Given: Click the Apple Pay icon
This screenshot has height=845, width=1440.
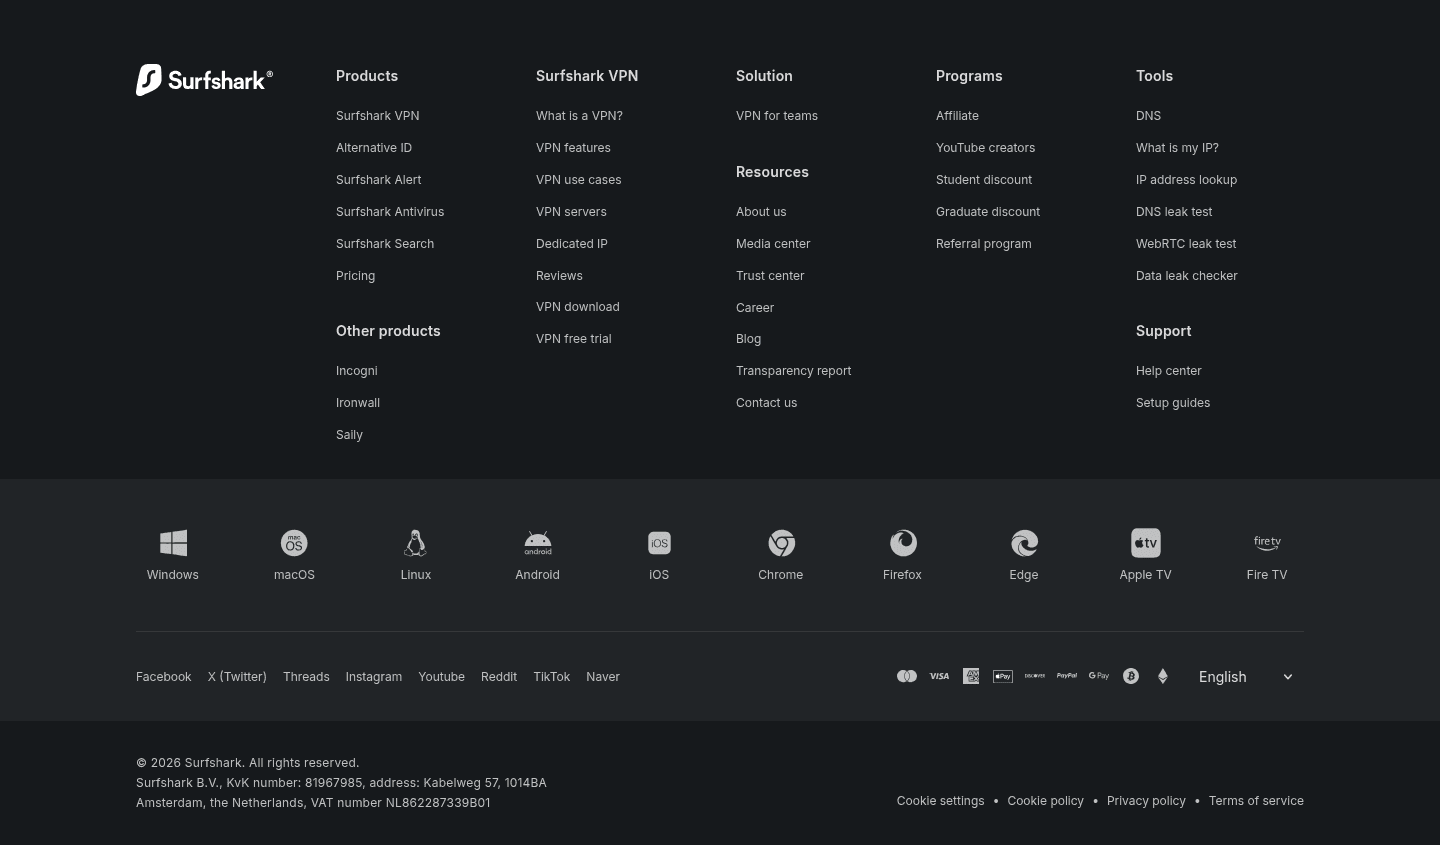Looking at the screenshot, I should point(1003,677).
